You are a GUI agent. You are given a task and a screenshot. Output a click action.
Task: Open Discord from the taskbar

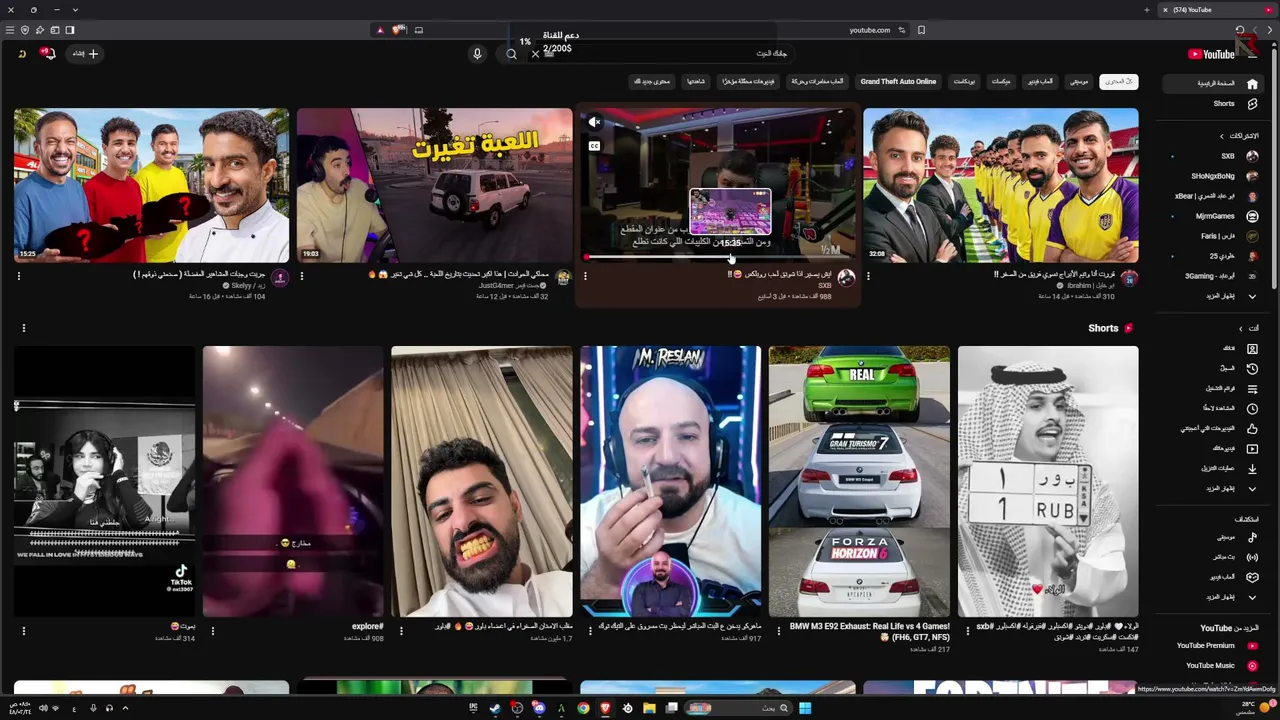tap(538, 708)
